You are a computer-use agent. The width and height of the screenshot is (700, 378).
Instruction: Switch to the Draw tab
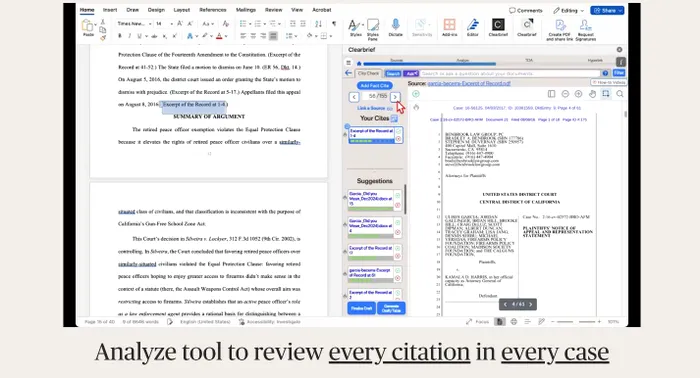(133, 10)
